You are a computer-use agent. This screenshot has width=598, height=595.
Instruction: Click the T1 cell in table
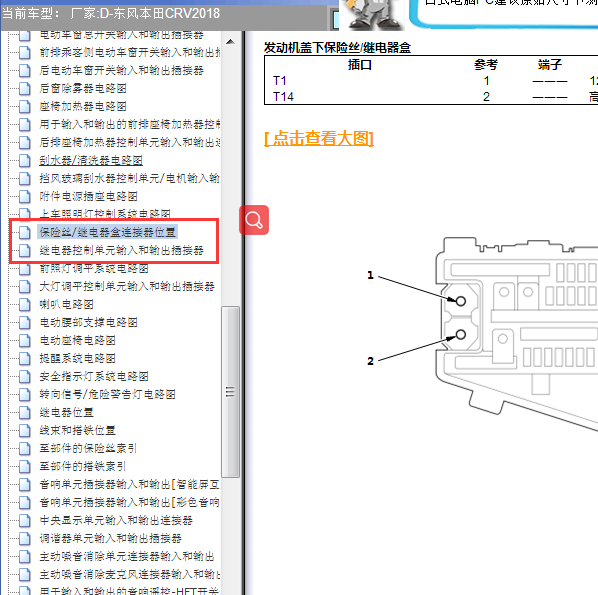click(280, 81)
